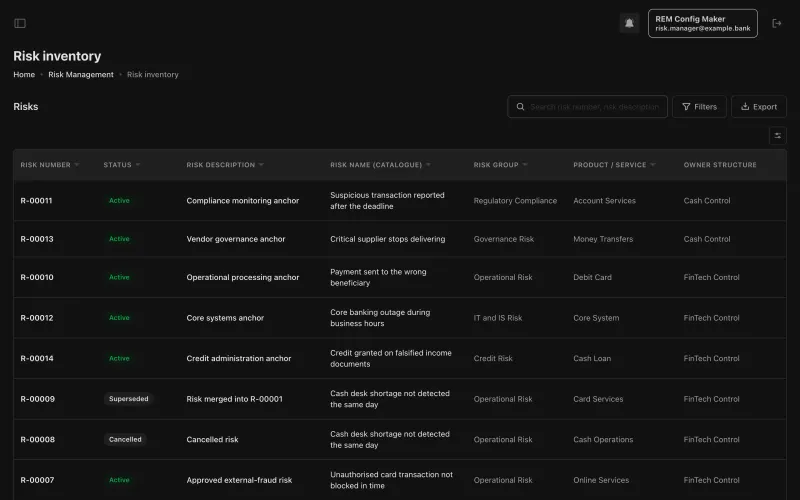Click the logout icon
Image resolution: width=800 pixels, height=500 pixels.
[777, 23]
